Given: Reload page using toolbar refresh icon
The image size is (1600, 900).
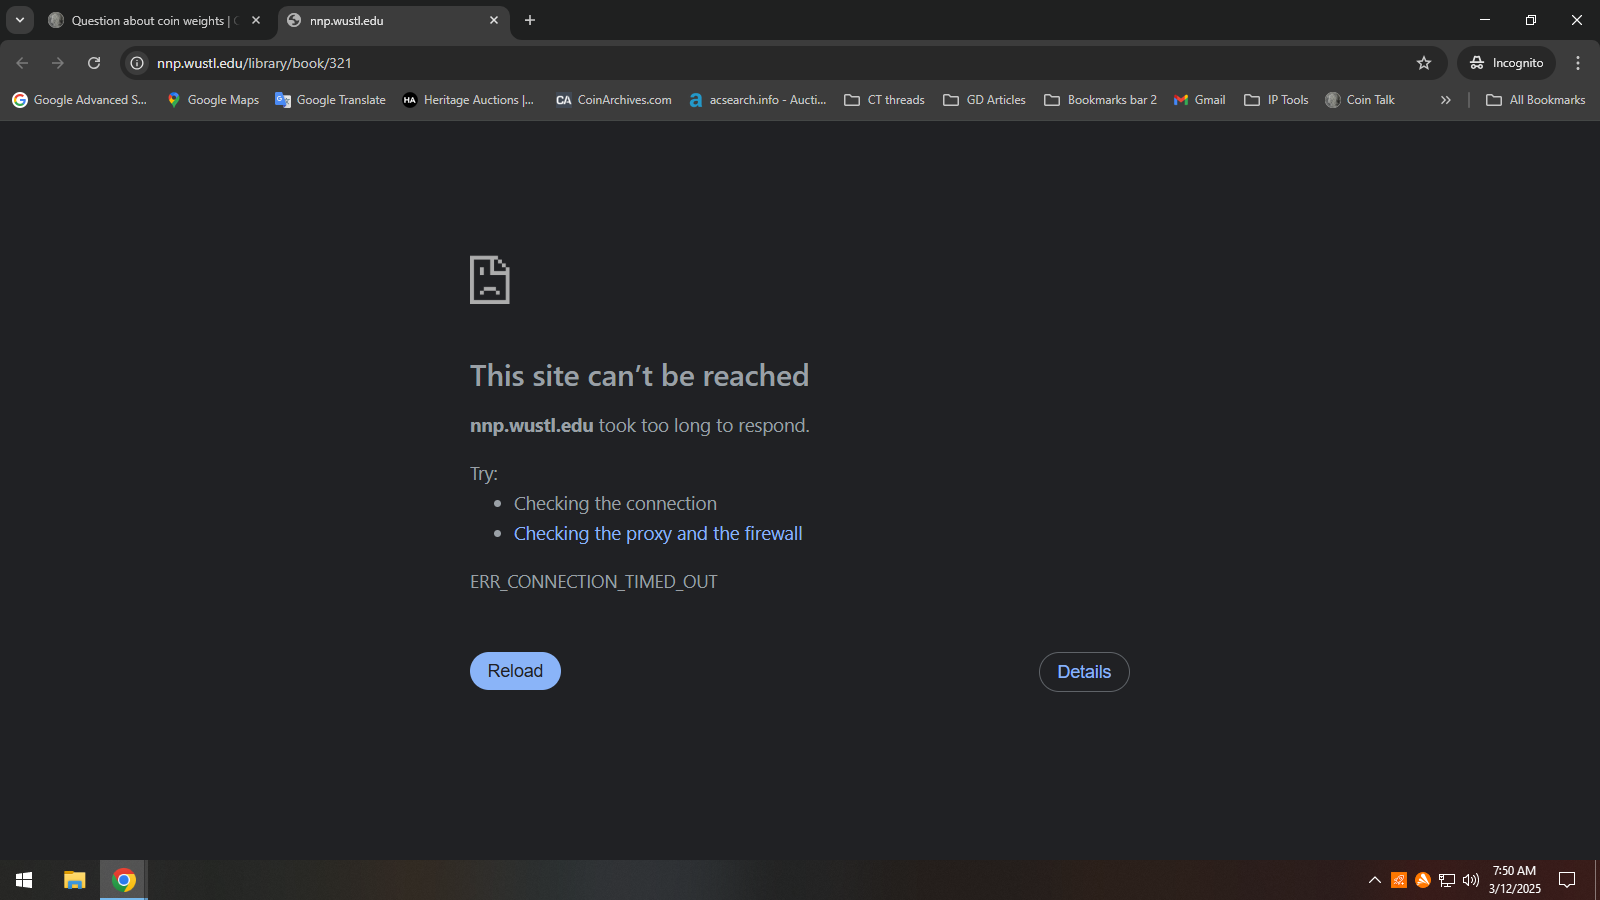Looking at the screenshot, I should 94,63.
